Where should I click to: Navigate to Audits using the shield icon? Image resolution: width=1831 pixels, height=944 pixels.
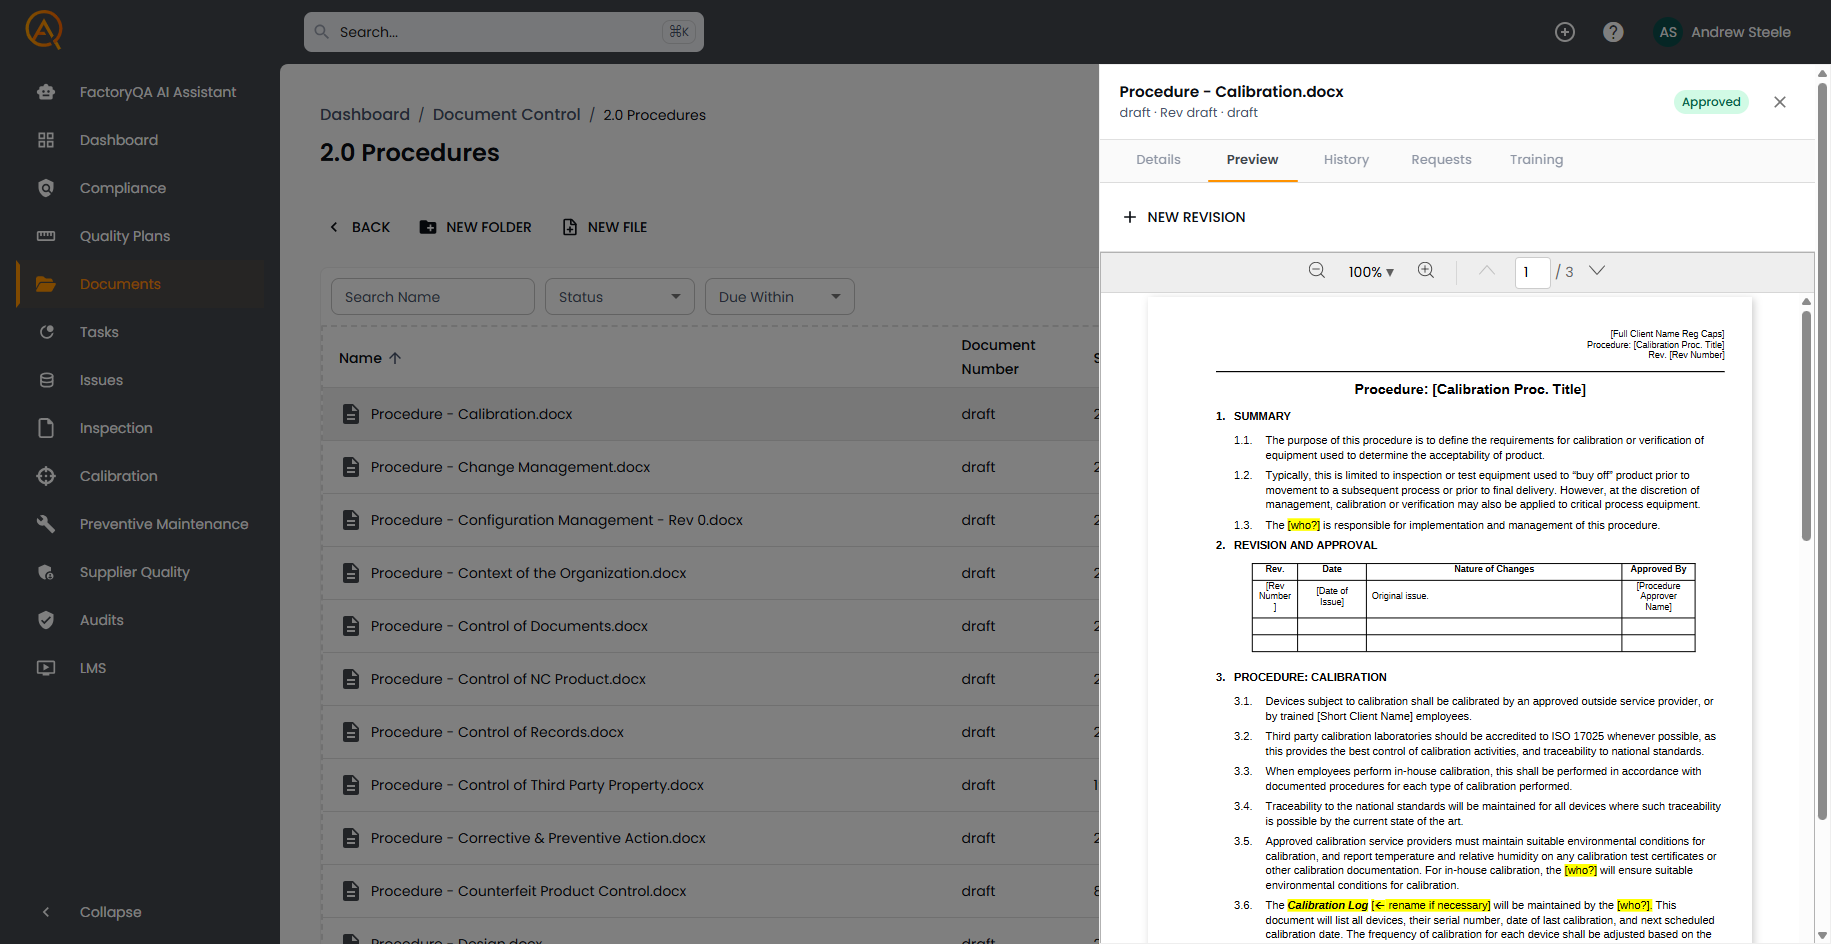tap(46, 620)
